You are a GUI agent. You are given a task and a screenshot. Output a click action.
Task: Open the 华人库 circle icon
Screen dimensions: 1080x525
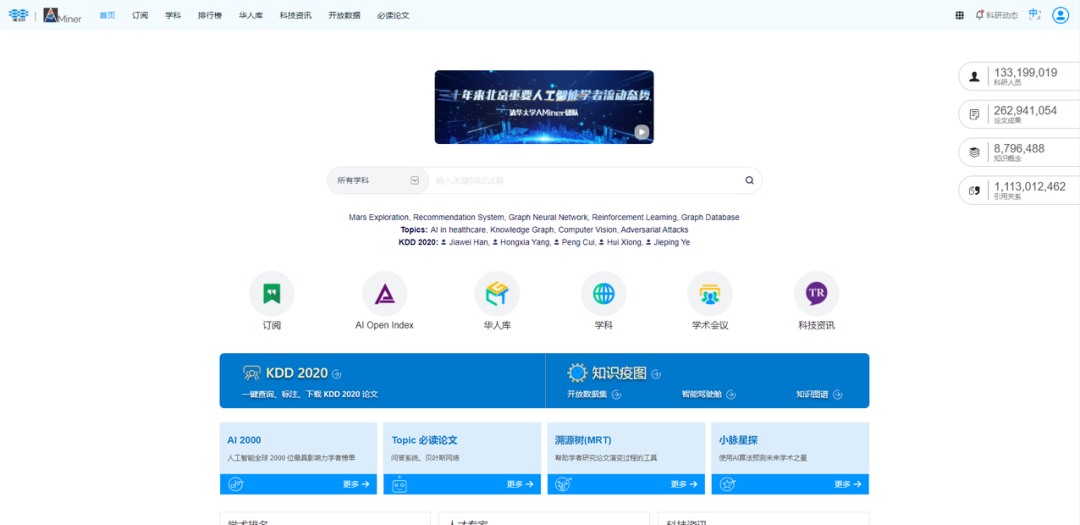[x=497, y=294]
